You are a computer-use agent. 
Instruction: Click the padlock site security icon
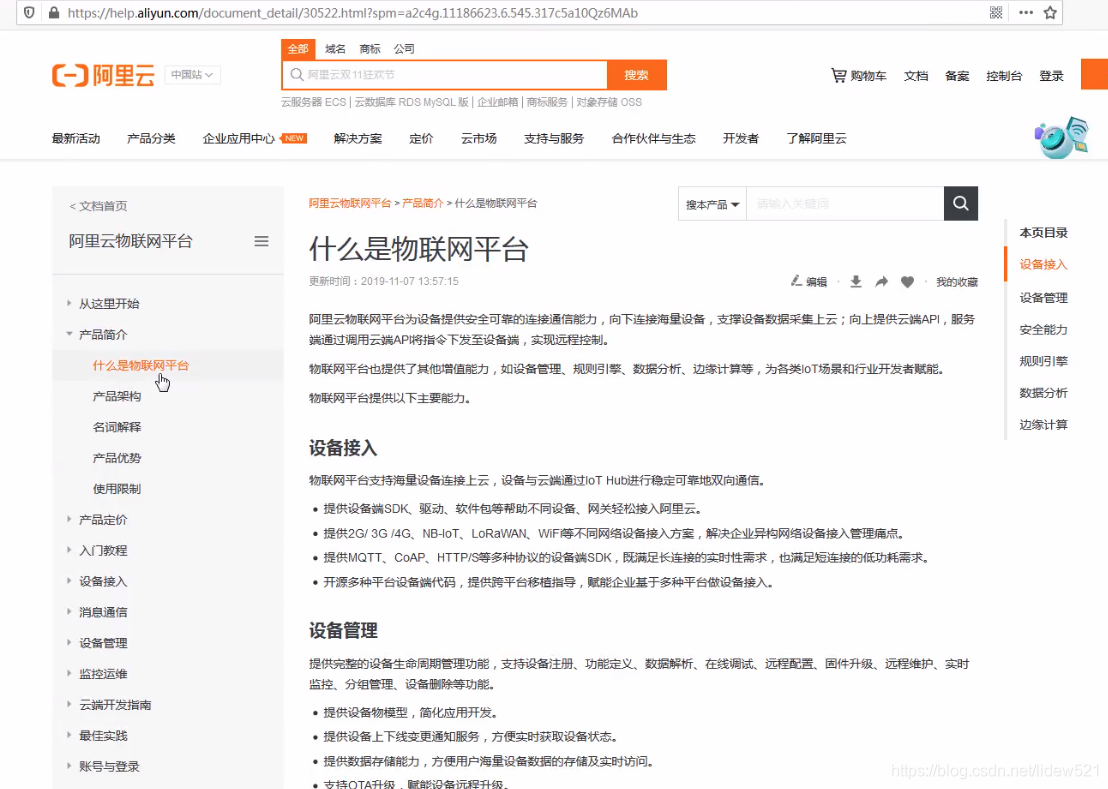(54, 13)
